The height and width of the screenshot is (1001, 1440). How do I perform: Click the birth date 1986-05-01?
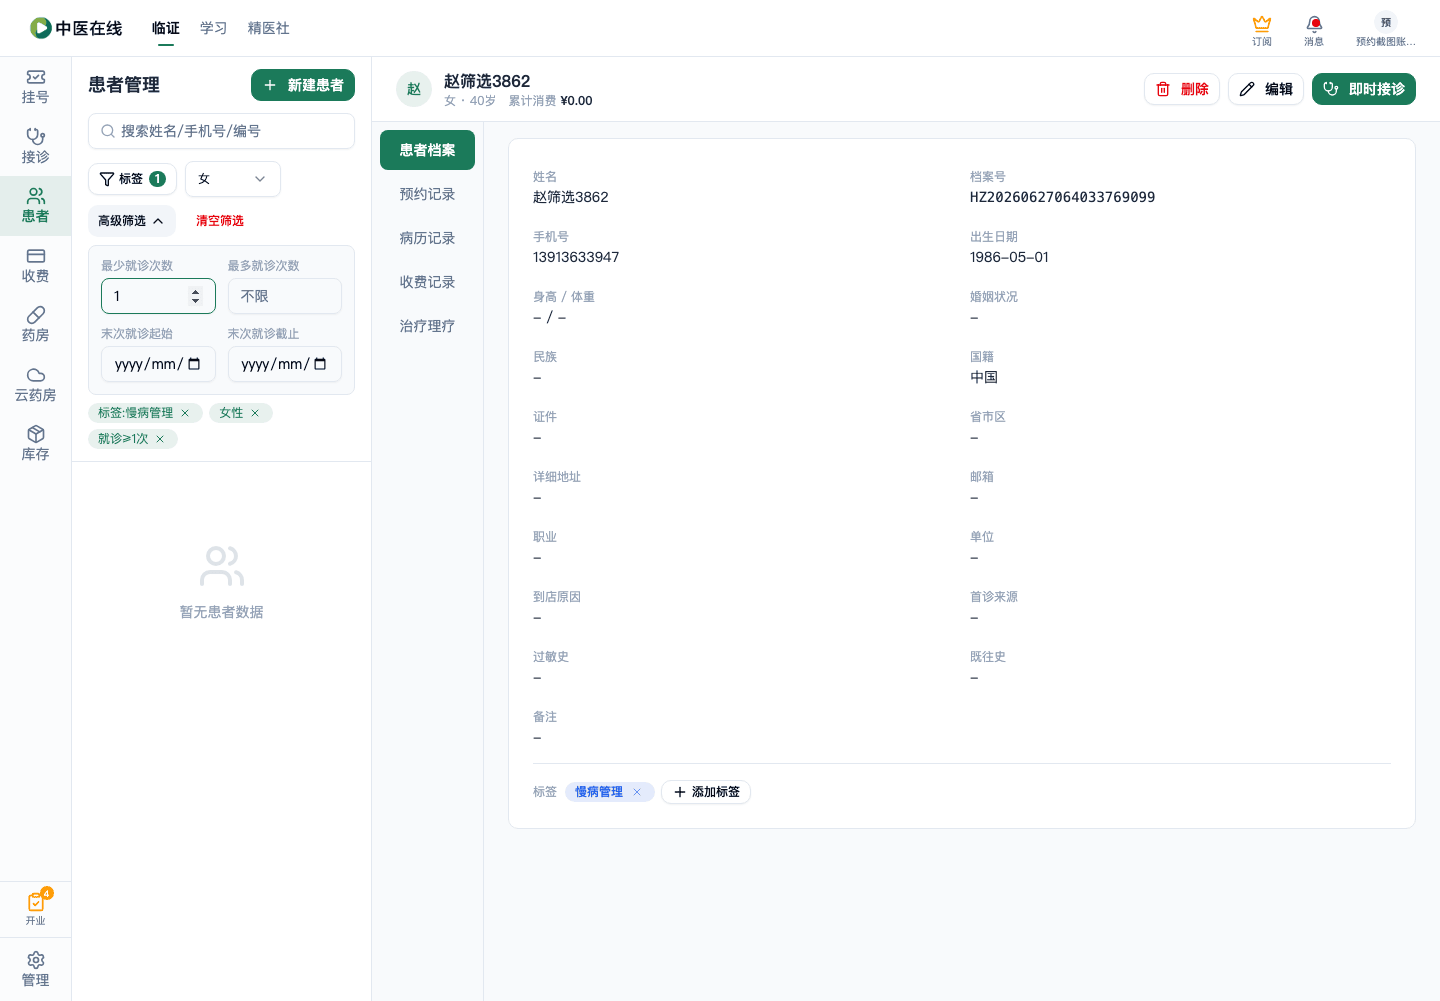point(1009,257)
